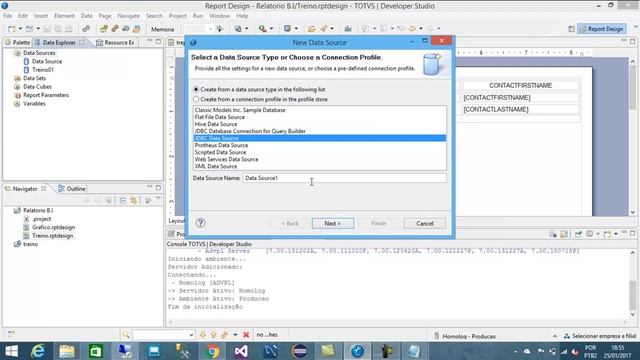
Task: Select the Treino.rptdesign file
Action: (x=53, y=236)
